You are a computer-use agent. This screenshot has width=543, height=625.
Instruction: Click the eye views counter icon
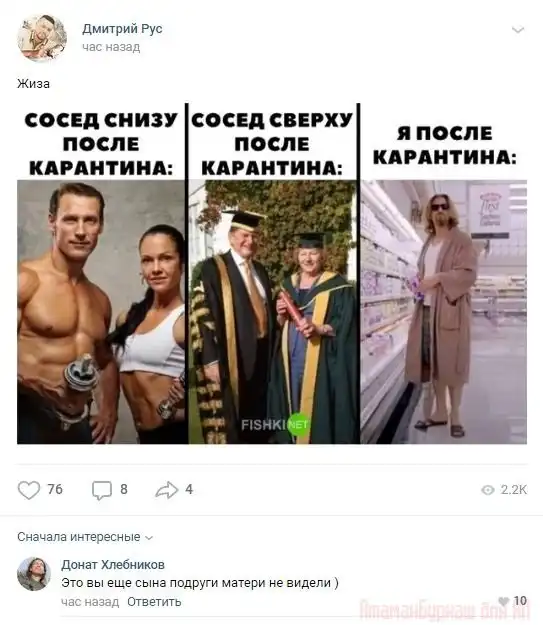click(488, 490)
